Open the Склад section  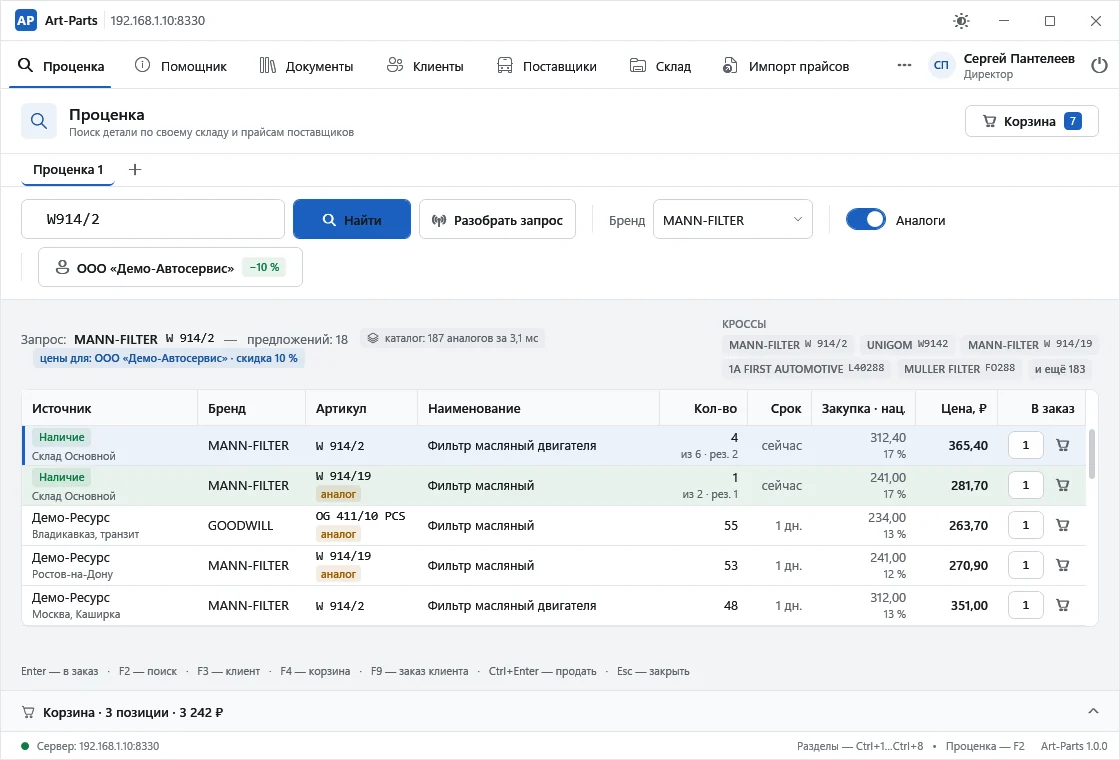(660, 66)
